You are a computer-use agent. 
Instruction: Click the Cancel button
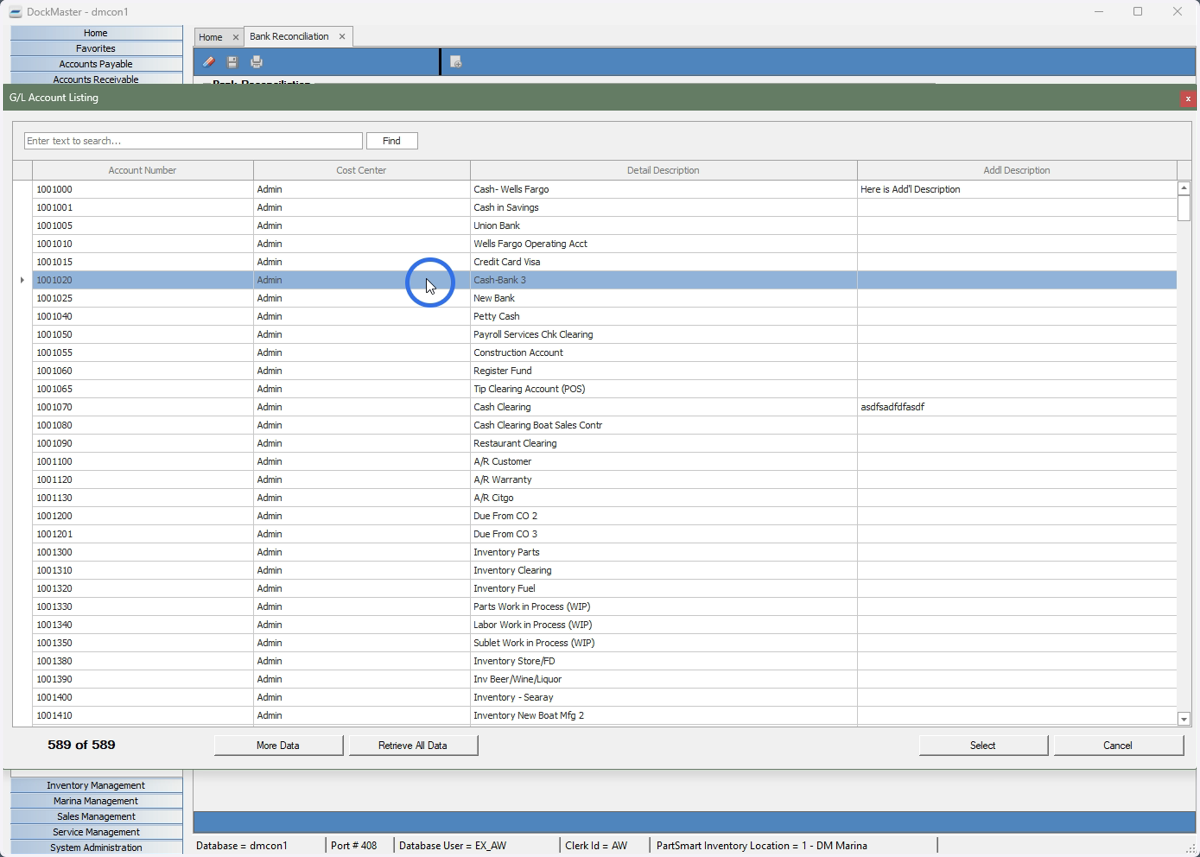click(x=1118, y=745)
